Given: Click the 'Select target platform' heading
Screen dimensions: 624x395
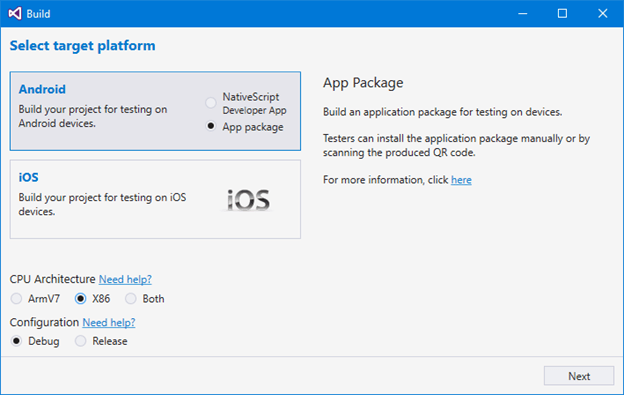Looking at the screenshot, I should (82, 46).
